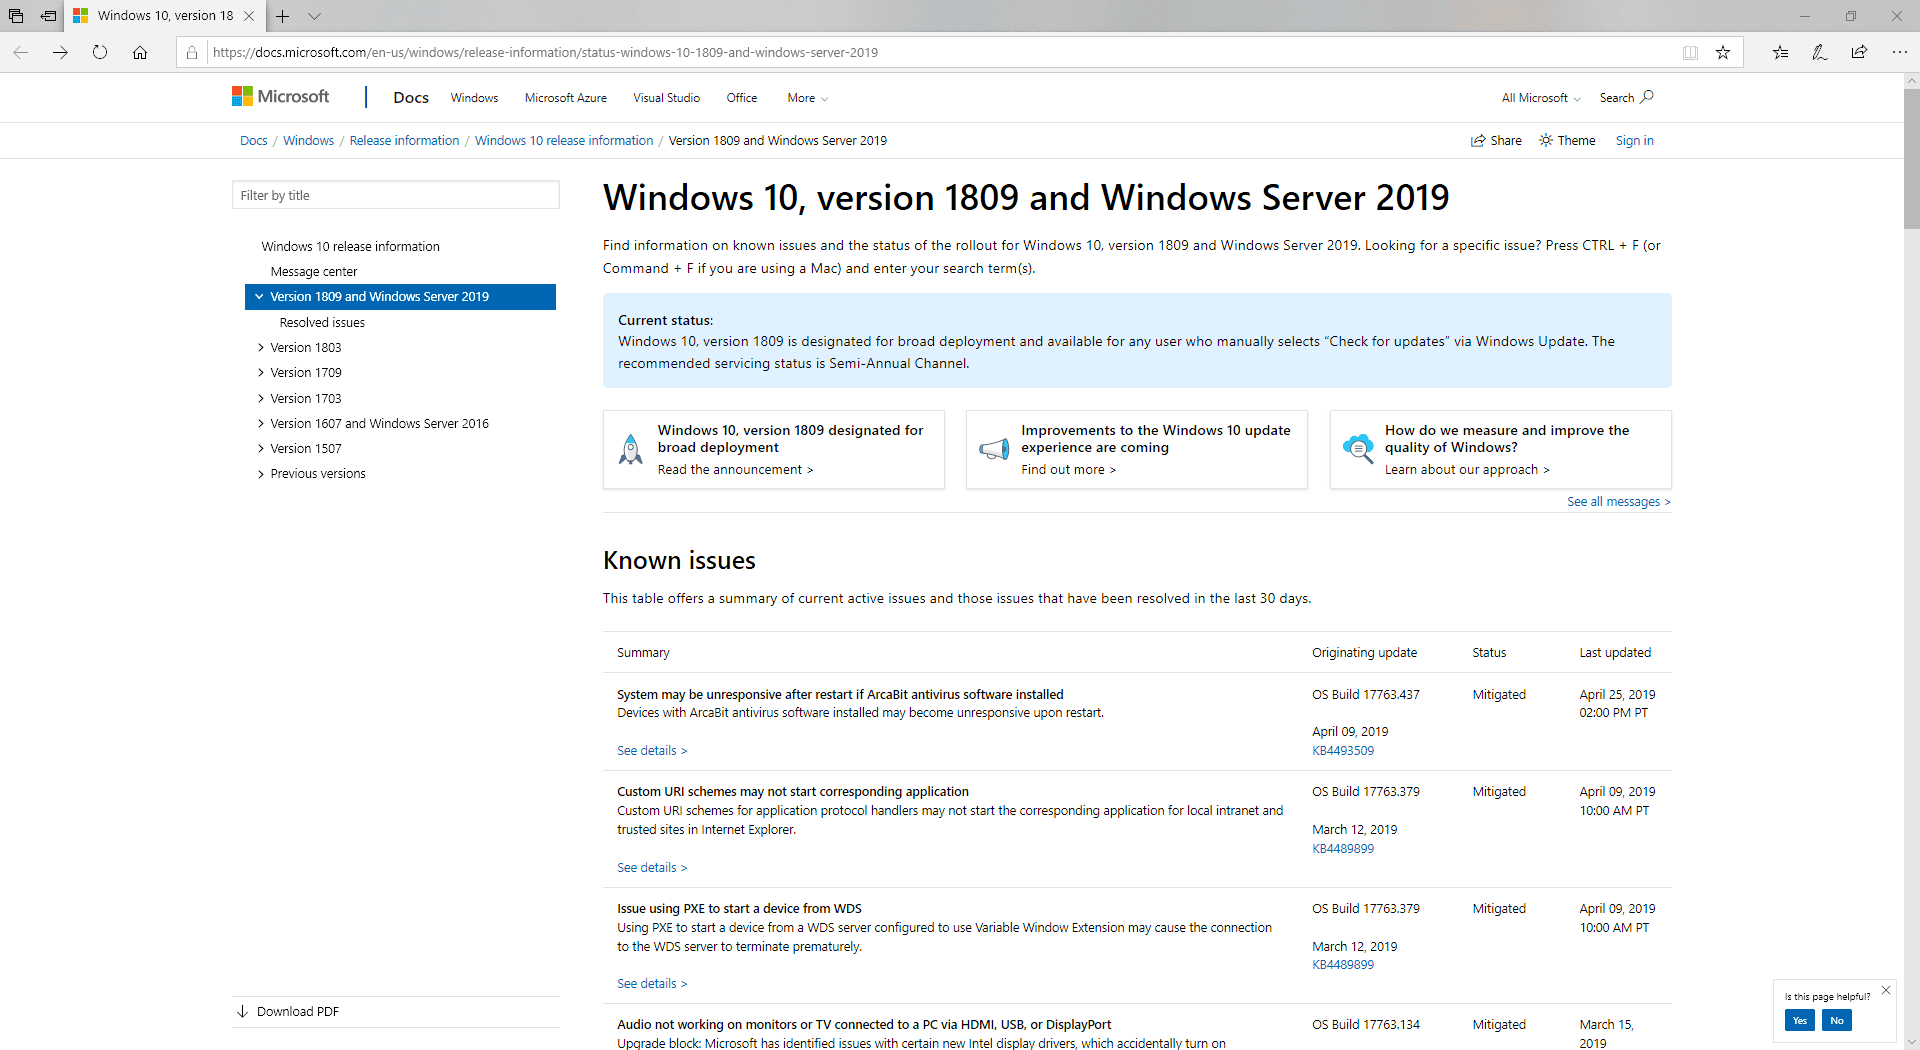Open KB4493509 link
1920x1050 pixels.
click(x=1343, y=751)
